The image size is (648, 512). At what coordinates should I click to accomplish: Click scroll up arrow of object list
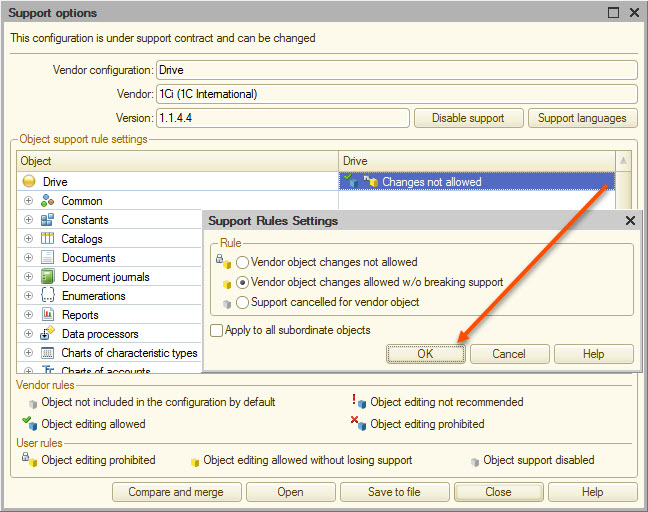click(623, 160)
